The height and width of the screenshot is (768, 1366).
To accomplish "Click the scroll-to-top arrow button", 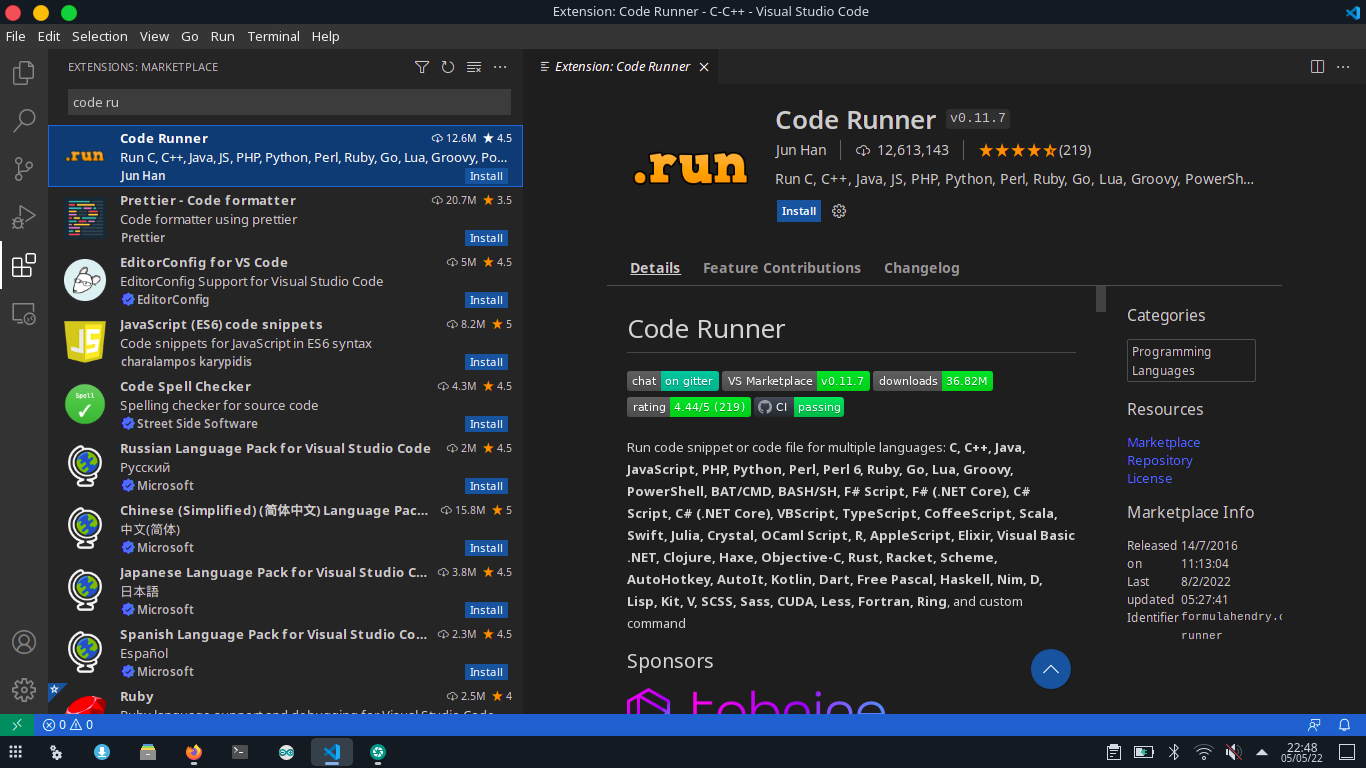I will (1051, 669).
